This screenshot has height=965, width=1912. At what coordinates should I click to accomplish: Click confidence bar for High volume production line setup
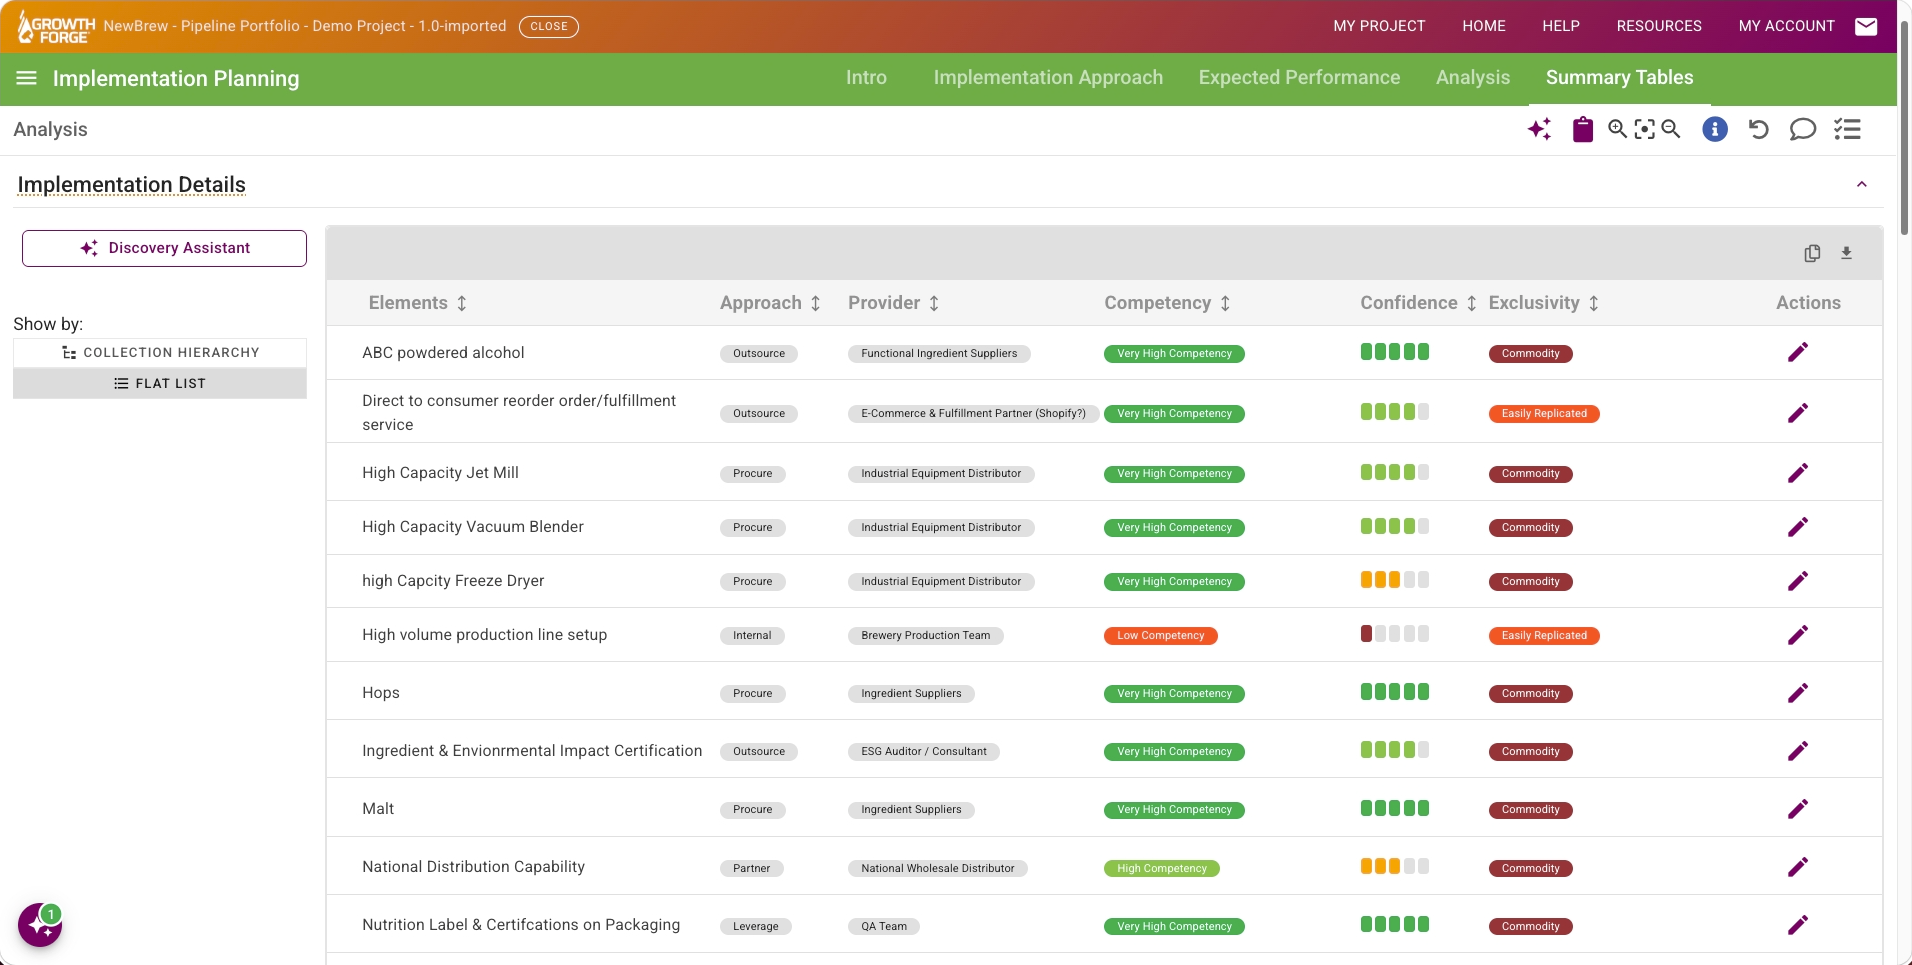point(1394,633)
